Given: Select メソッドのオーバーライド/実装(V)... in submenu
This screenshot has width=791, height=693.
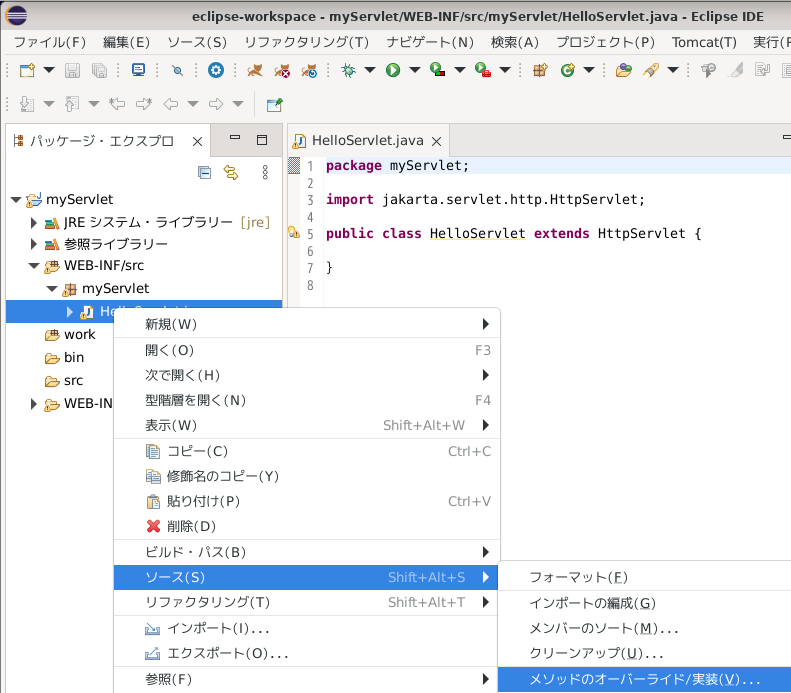Looking at the screenshot, I should point(645,679).
